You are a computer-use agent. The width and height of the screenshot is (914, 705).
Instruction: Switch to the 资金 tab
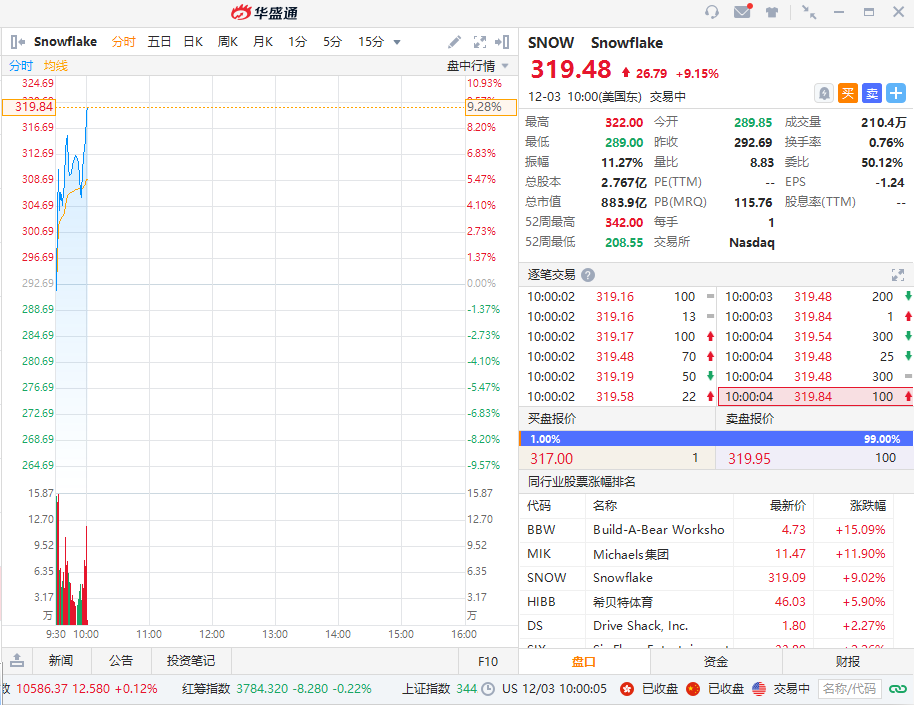click(716, 661)
